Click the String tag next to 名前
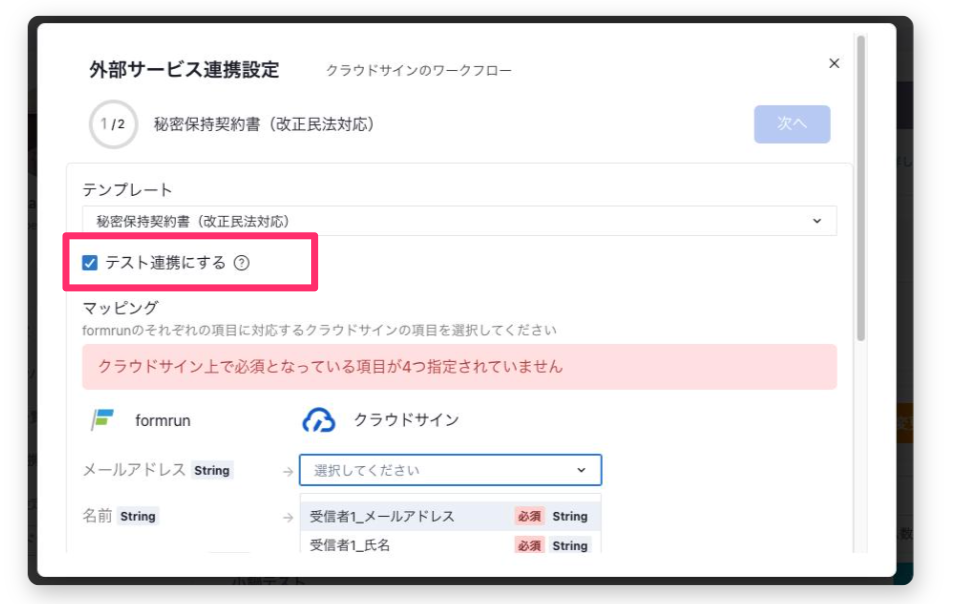Screen dimensions: 957x604 (x=138, y=516)
